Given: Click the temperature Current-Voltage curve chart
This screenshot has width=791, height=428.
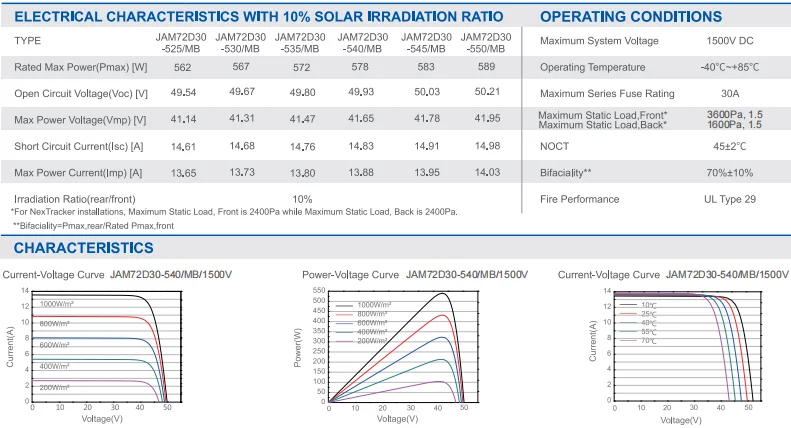Looking at the screenshot, I should [x=688, y=346].
